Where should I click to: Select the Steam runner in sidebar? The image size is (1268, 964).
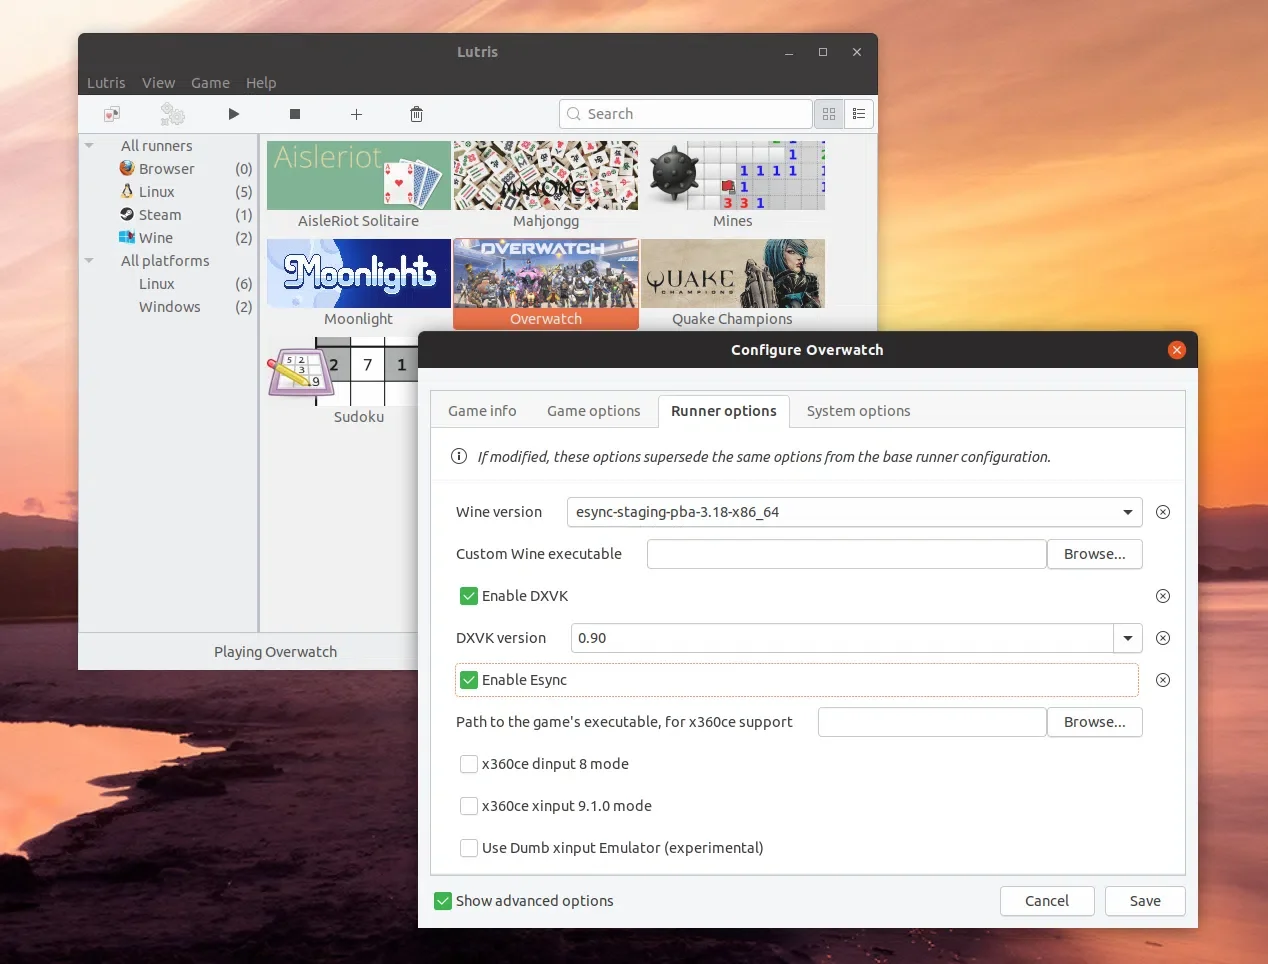coord(159,215)
